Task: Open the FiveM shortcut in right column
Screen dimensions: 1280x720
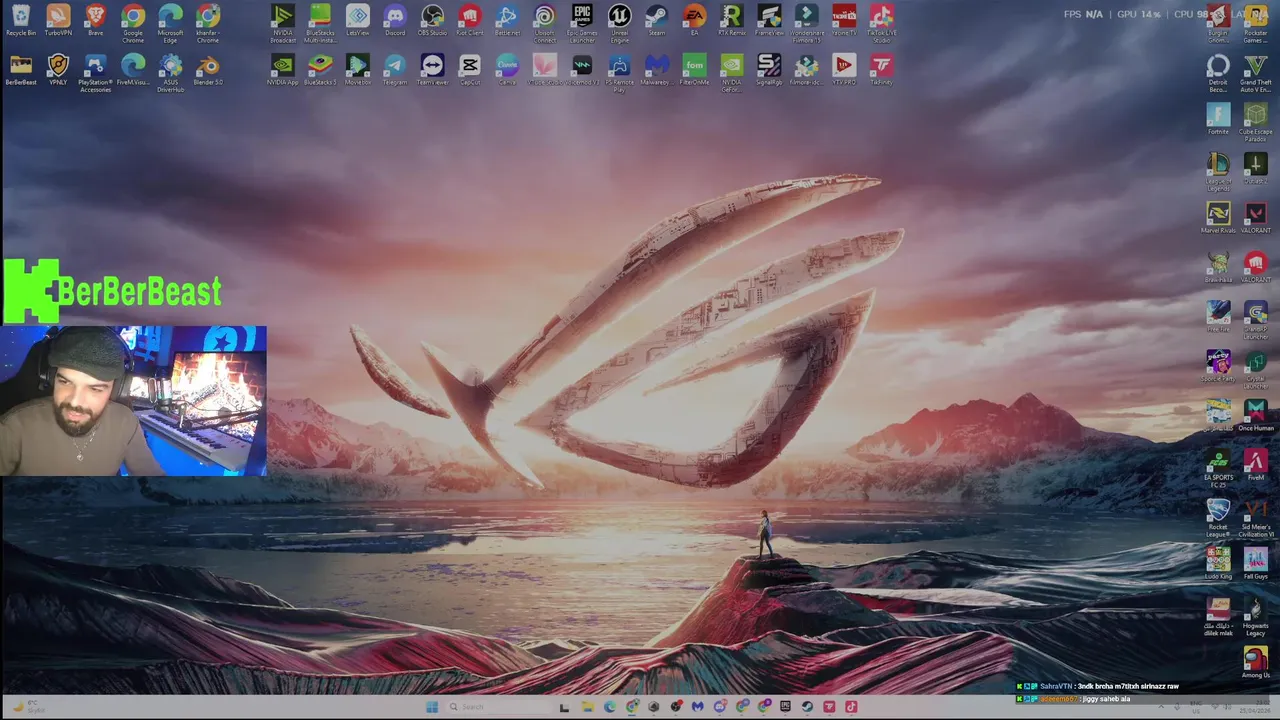Action: click(x=1255, y=462)
